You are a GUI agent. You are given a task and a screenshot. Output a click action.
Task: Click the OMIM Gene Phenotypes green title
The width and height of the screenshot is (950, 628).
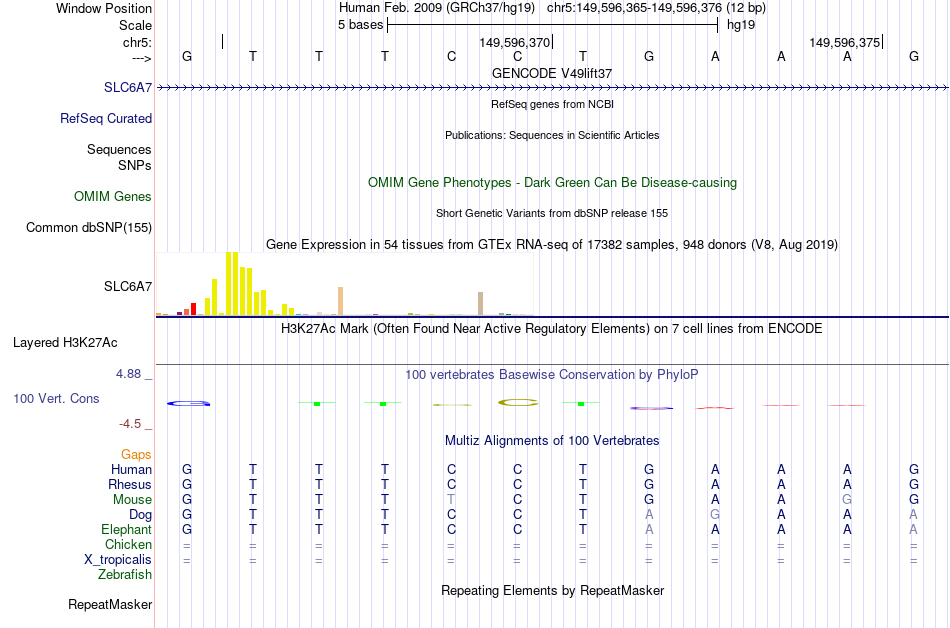(x=553, y=182)
